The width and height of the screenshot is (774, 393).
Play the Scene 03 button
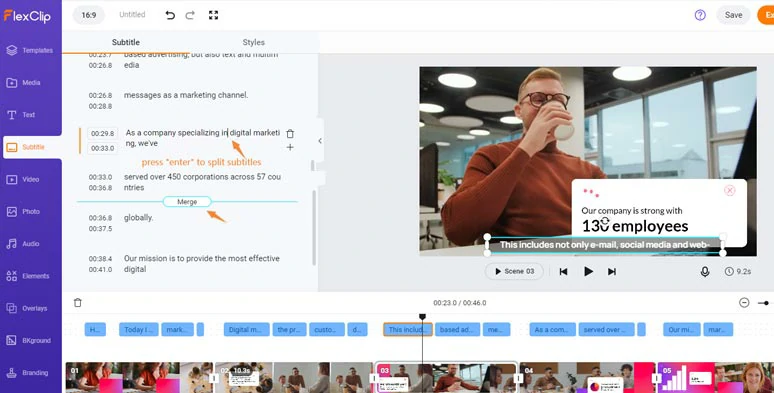click(514, 272)
